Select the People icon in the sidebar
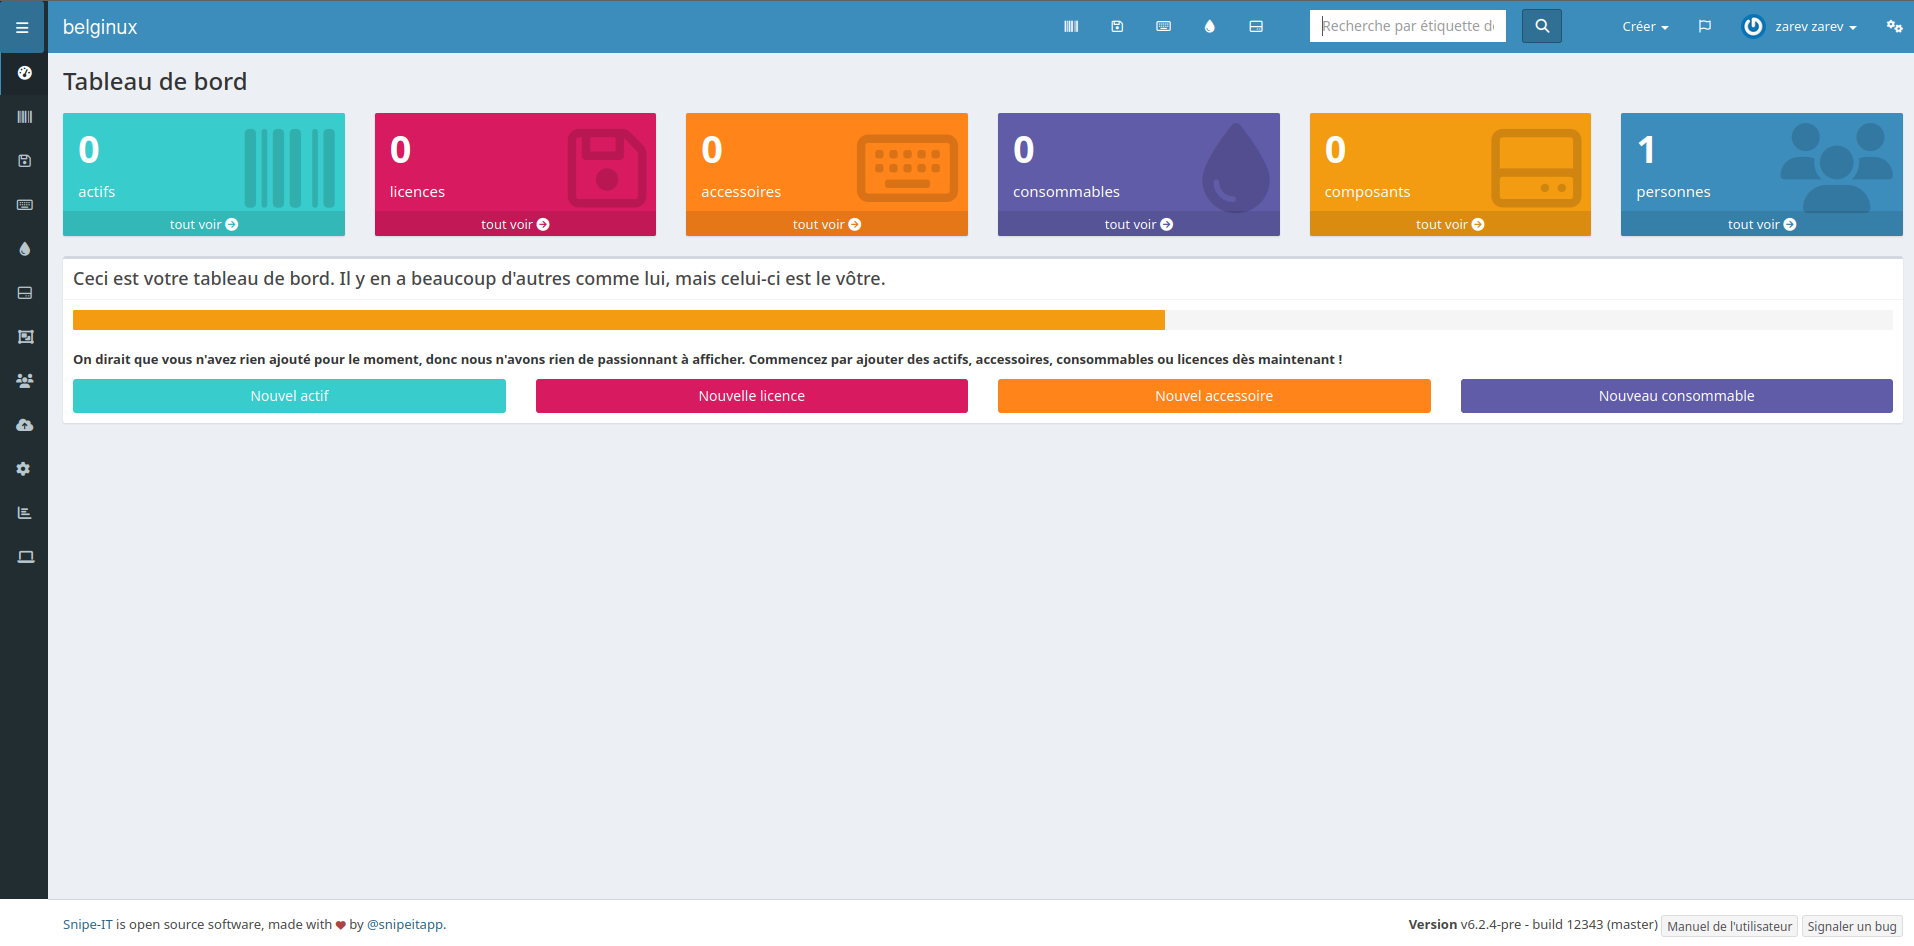 (23, 381)
